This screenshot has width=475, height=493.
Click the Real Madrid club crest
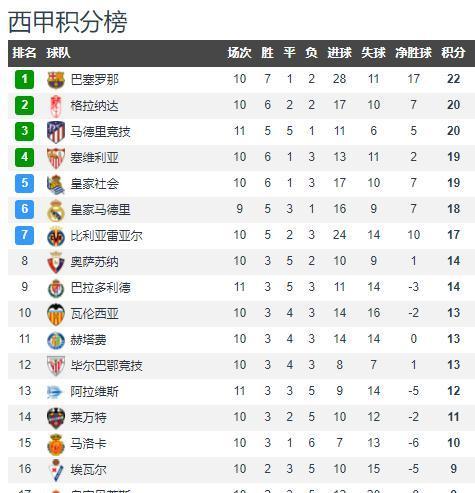(56, 210)
